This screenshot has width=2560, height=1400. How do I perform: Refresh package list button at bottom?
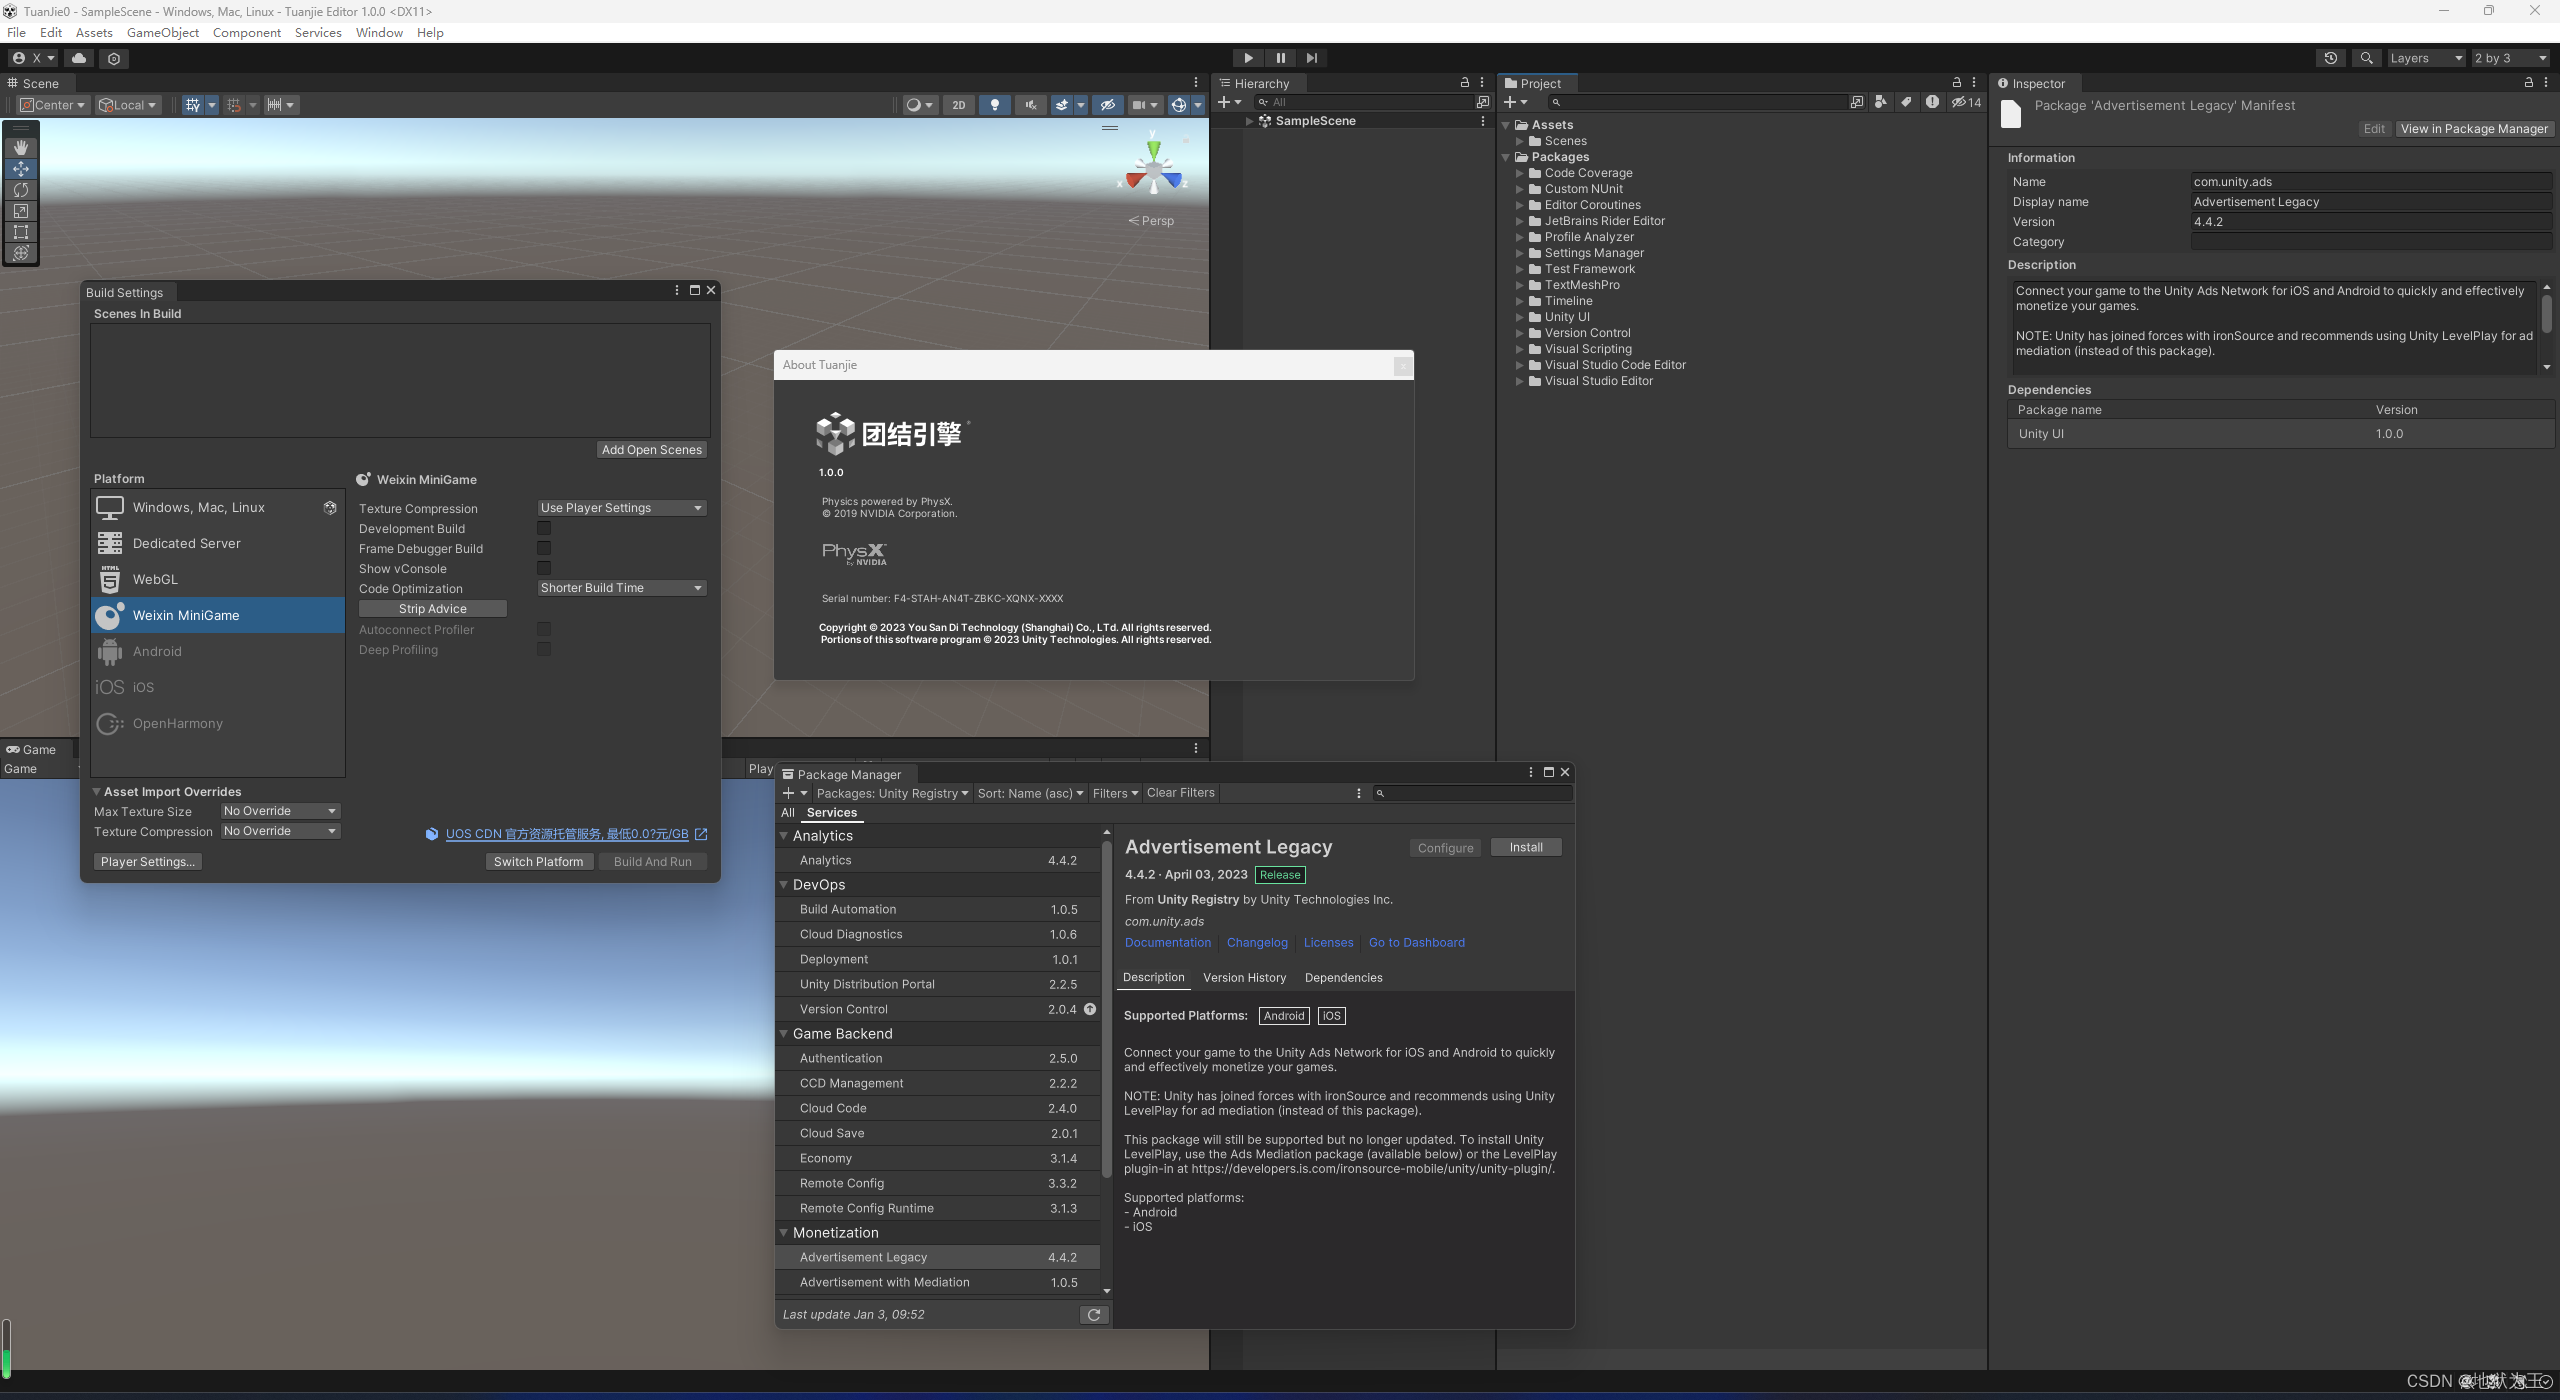(x=1094, y=1315)
